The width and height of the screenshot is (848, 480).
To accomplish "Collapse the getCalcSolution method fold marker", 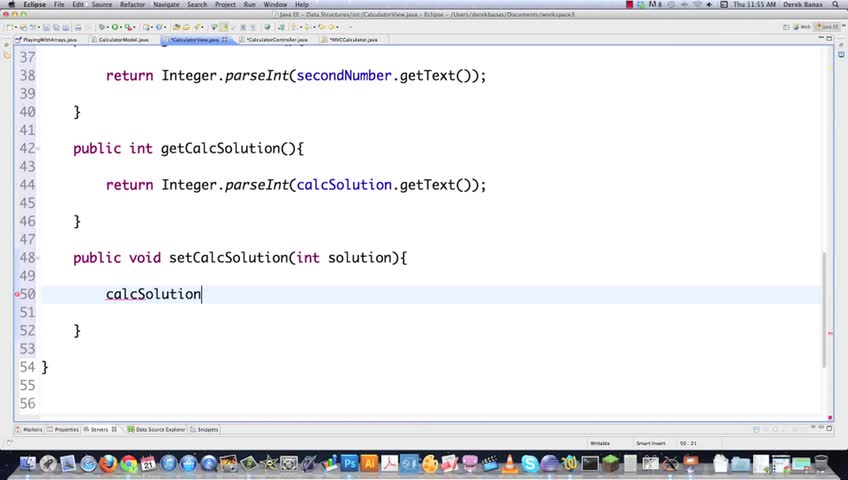I will (x=38, y=148).
